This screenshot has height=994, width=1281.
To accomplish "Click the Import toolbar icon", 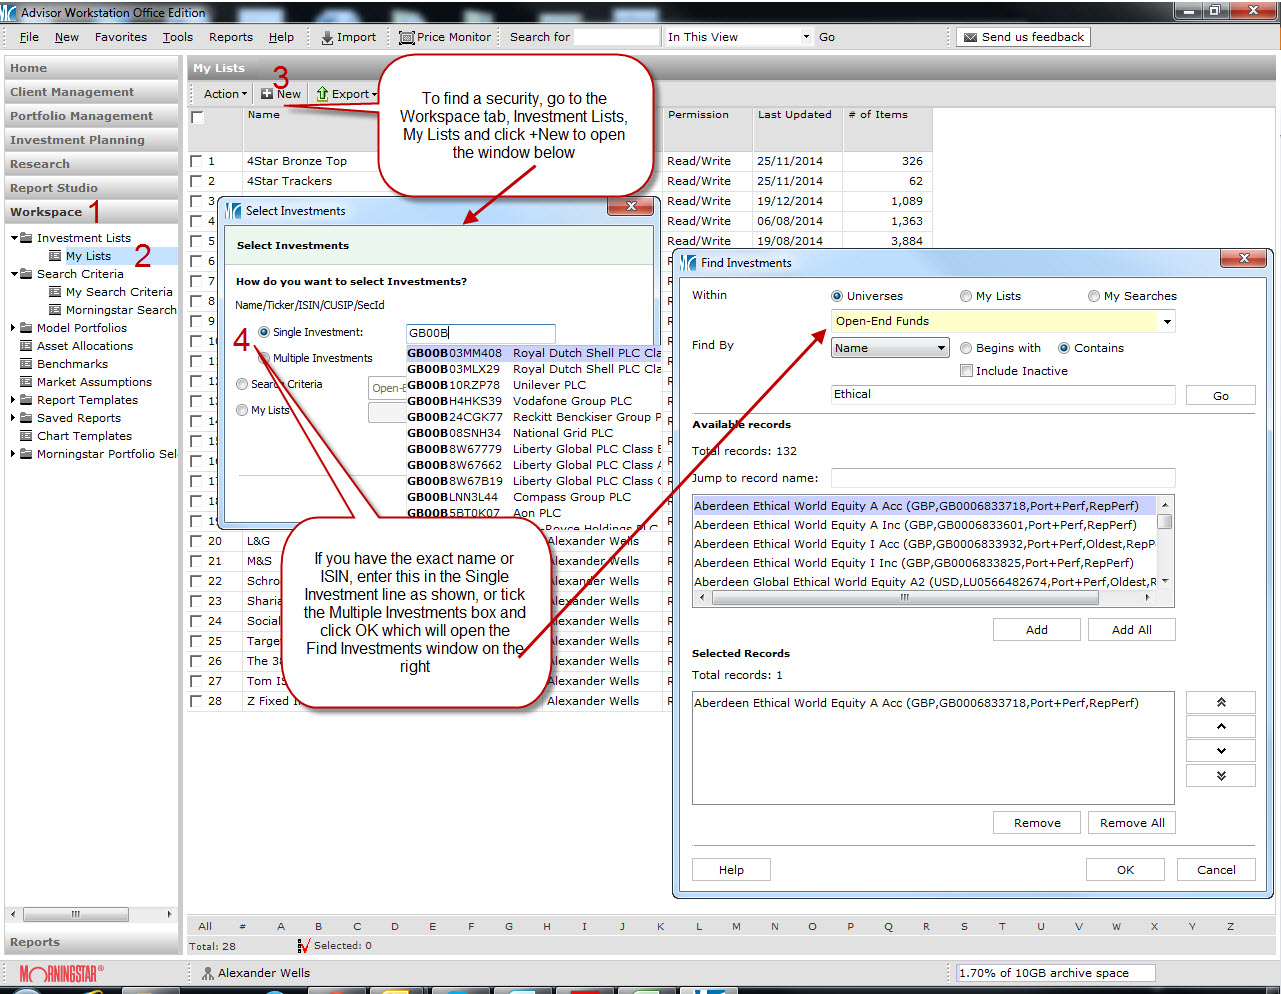I will [328, 38].
